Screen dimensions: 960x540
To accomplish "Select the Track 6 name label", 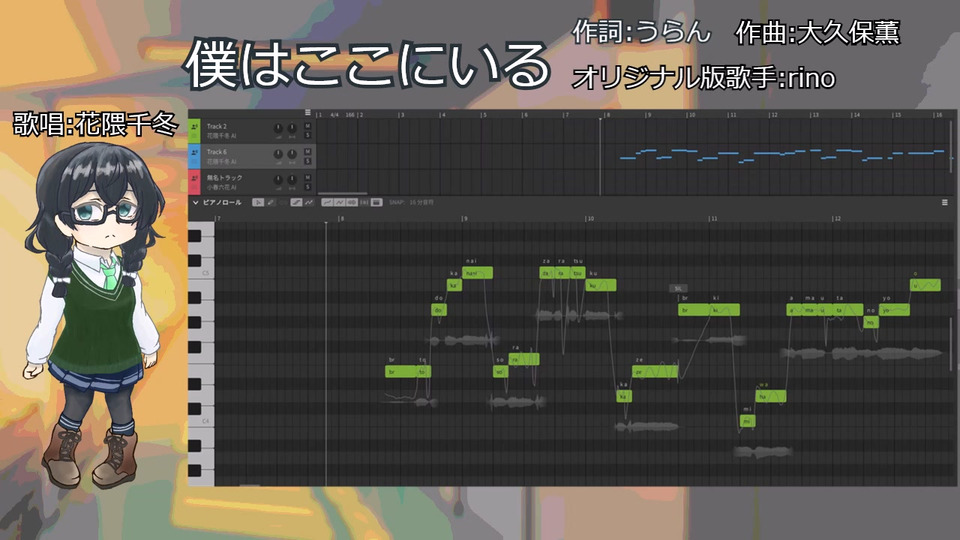I will [217, 152].
